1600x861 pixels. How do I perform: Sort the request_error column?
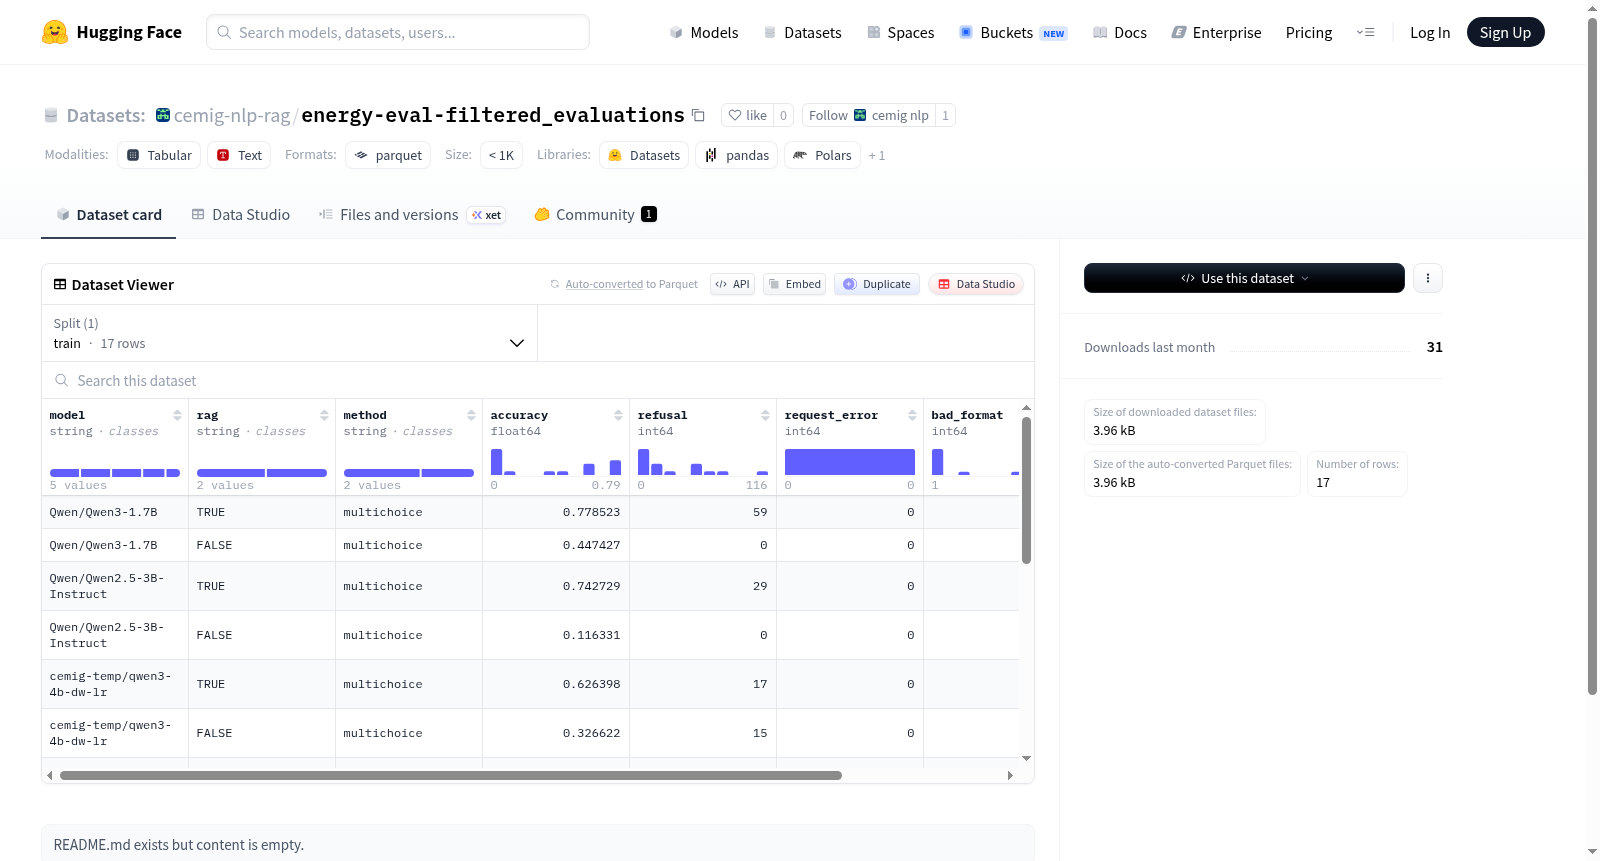pyautogui.click(x=912, y=415)
